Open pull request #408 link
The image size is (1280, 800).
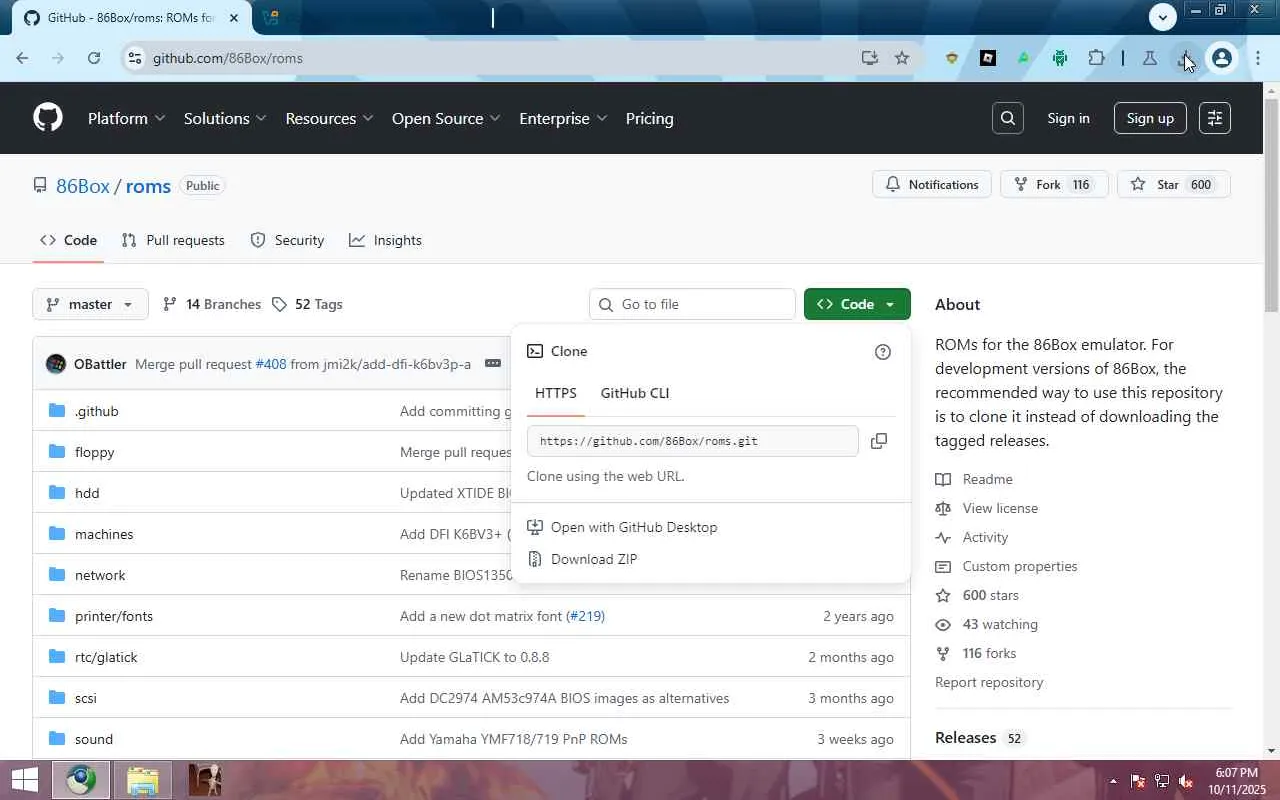point(270,364)
